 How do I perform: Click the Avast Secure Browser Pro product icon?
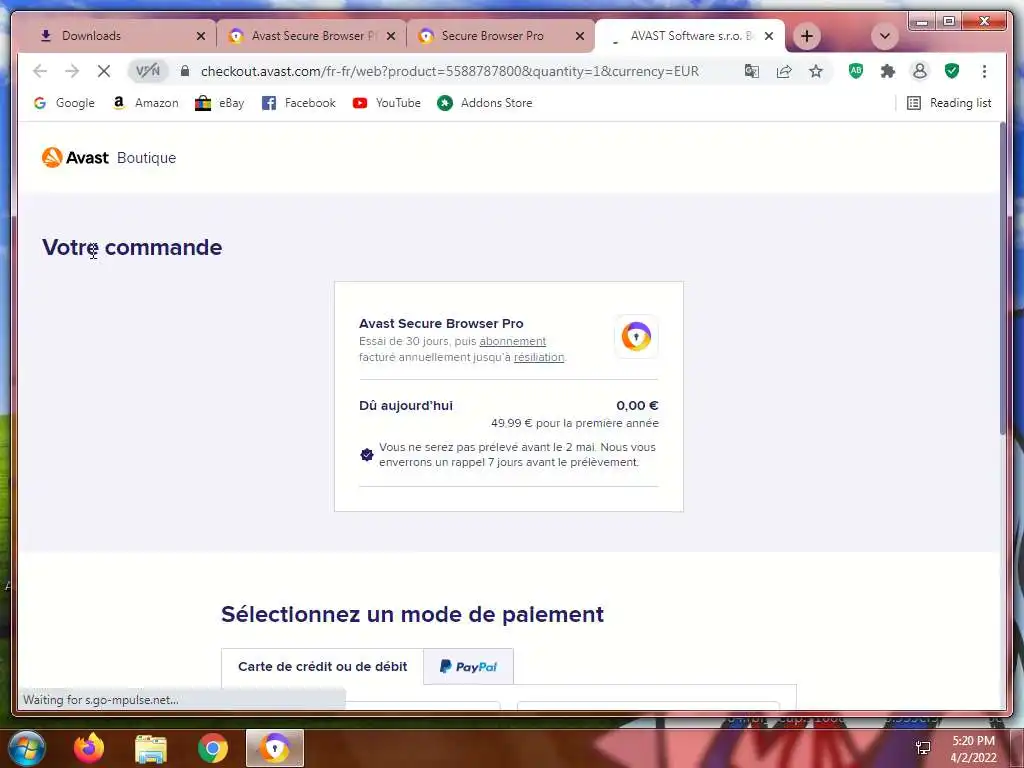636,337
